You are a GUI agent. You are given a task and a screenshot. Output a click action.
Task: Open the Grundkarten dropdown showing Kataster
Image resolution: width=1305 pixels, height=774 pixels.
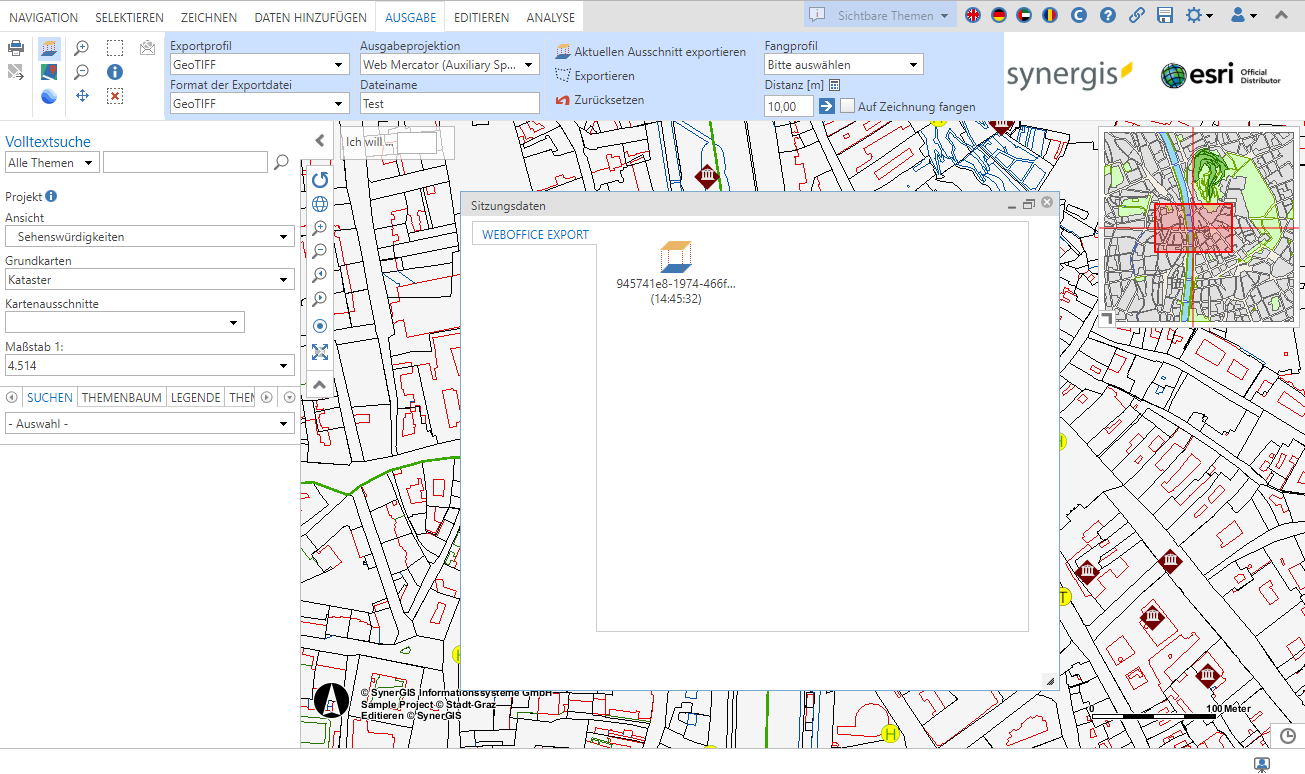tap(150, 279)
